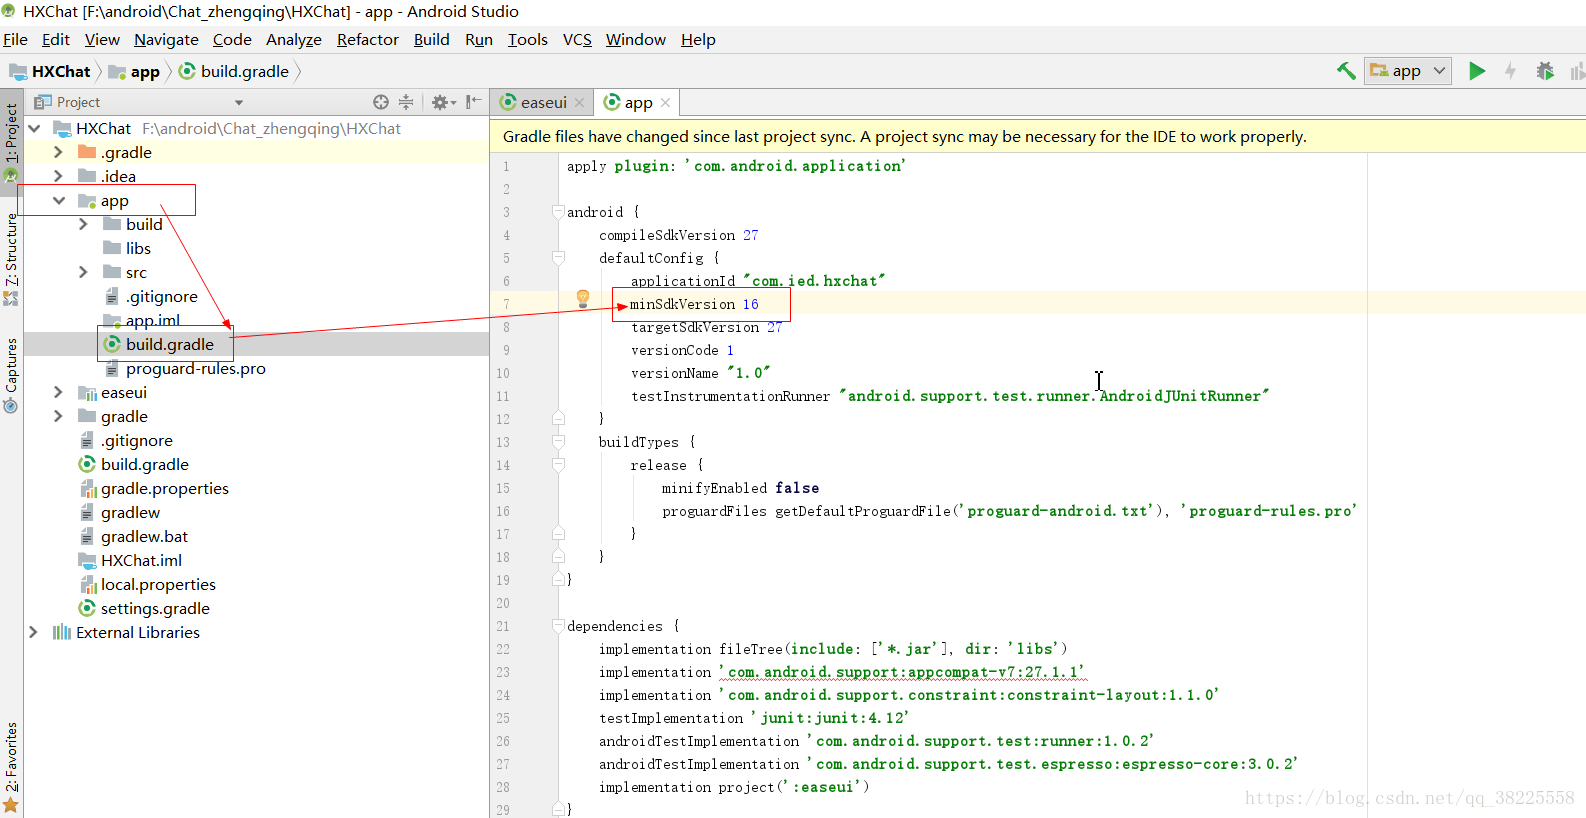
Task: Fold the android block at line 3
Action: (x=558, y=212)
